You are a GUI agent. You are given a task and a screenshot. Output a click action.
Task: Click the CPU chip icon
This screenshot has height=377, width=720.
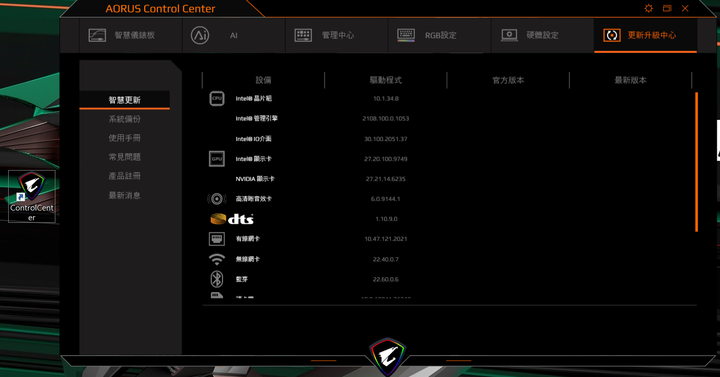pyautogui.click(x=217, y=98)
